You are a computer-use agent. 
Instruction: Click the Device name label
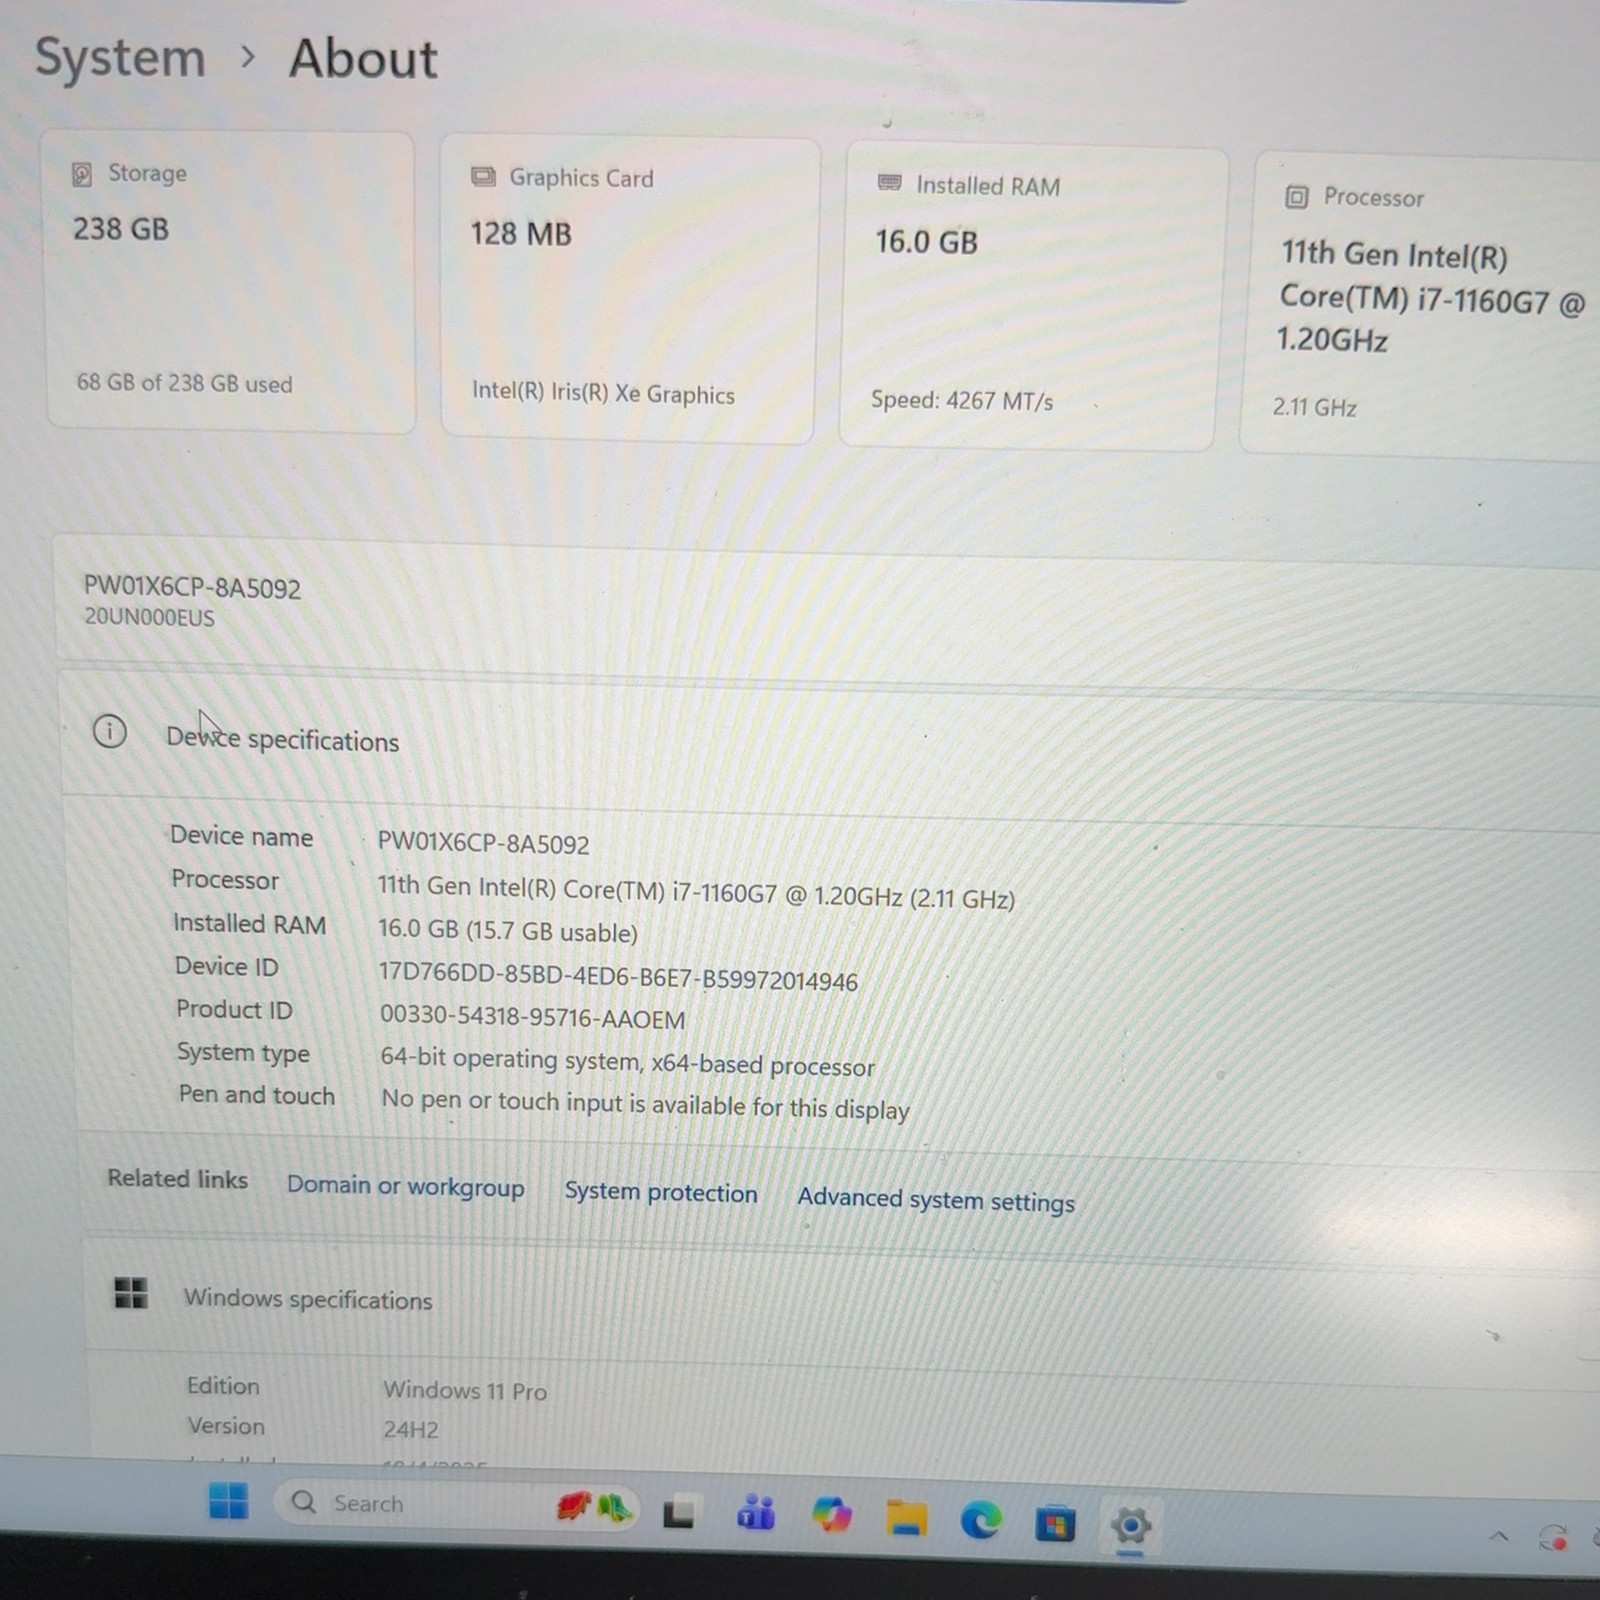[241, 836]
